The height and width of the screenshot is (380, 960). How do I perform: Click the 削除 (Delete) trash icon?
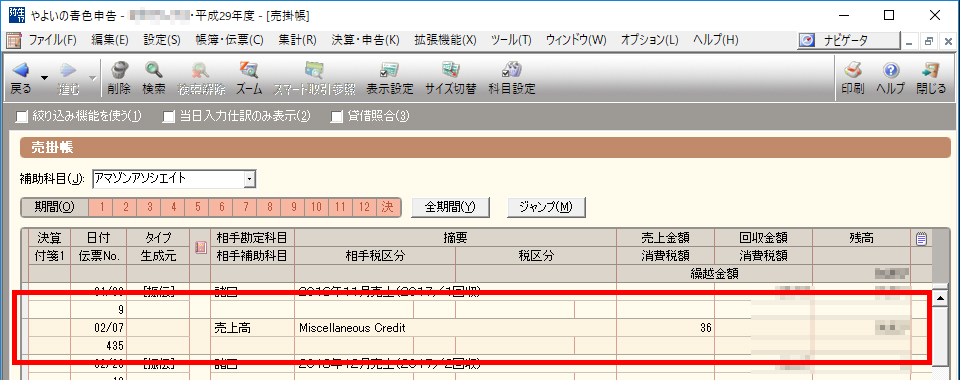point(119,71)
